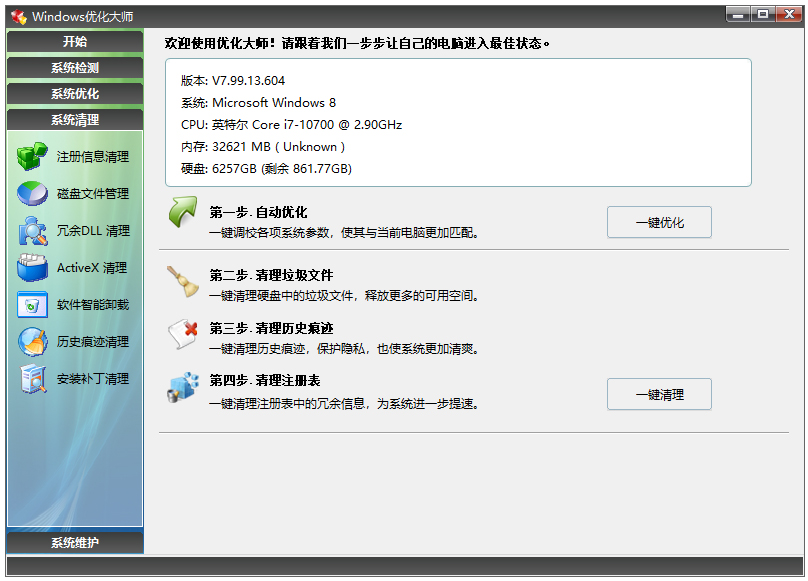Click the 一键优化 button

point(659,222)
